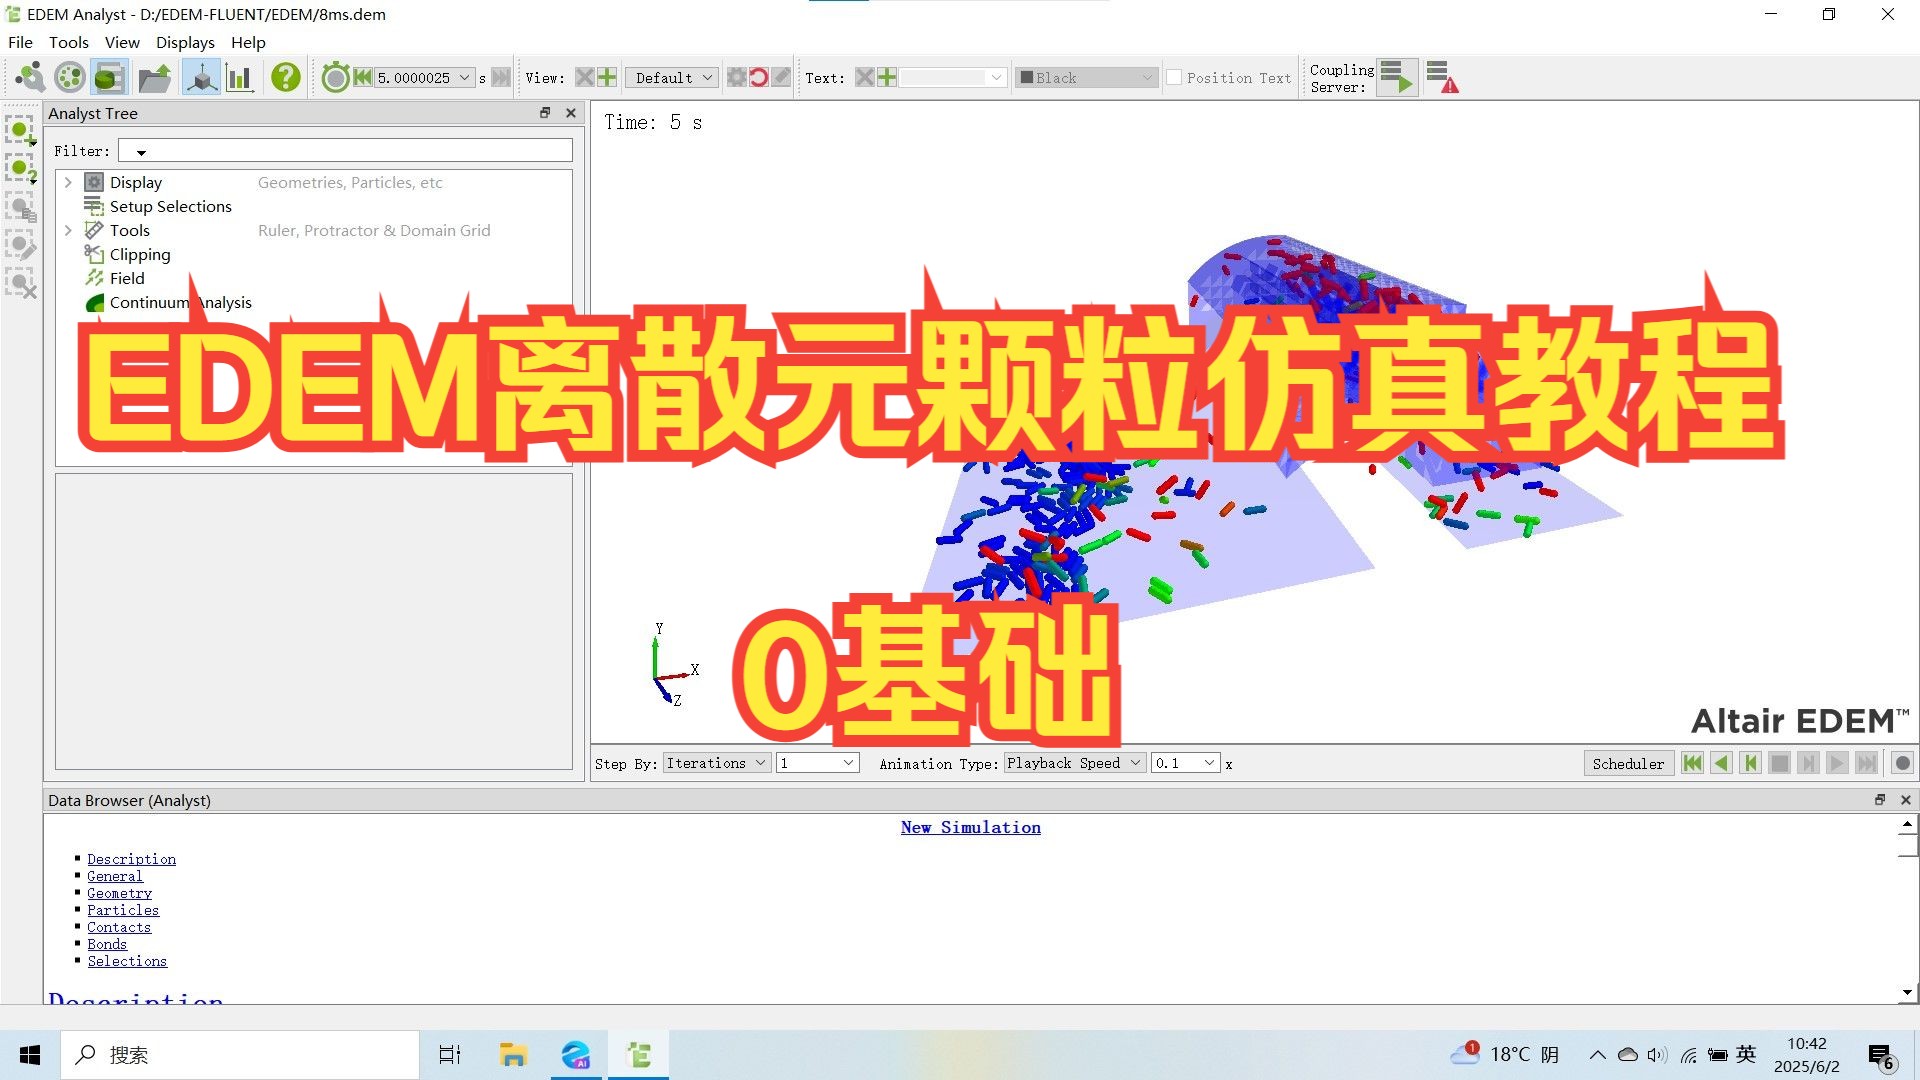Click the second selection tool in left sidebar

20,168
